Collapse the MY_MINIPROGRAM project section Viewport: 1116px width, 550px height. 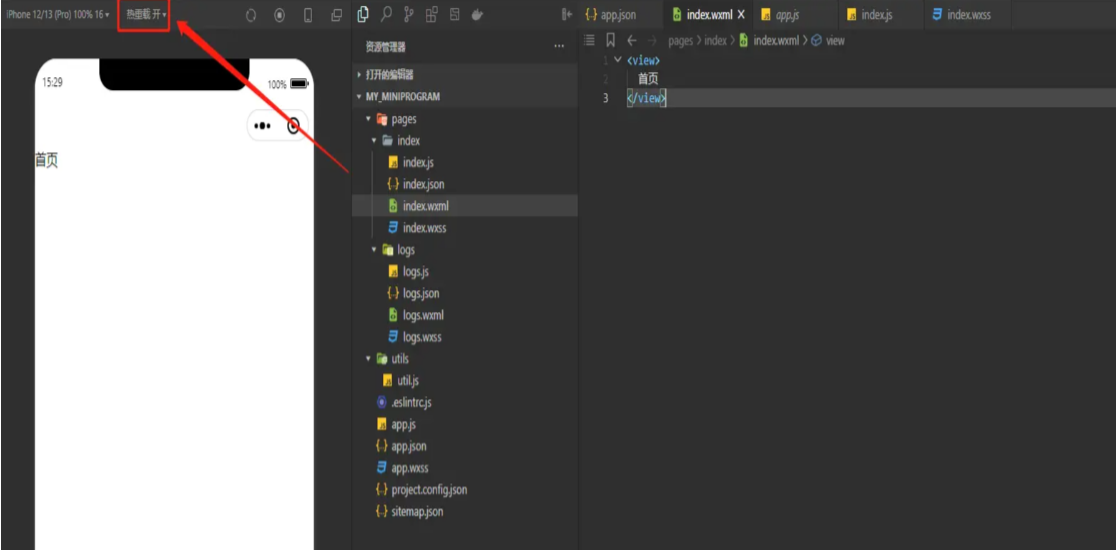point(464,97)
